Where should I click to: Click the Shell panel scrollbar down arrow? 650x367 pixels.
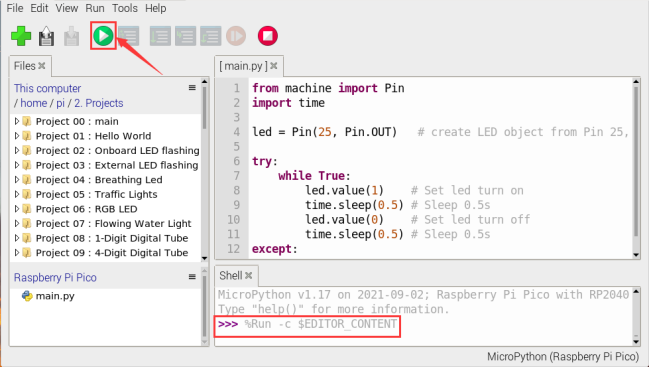coord(636,342)
